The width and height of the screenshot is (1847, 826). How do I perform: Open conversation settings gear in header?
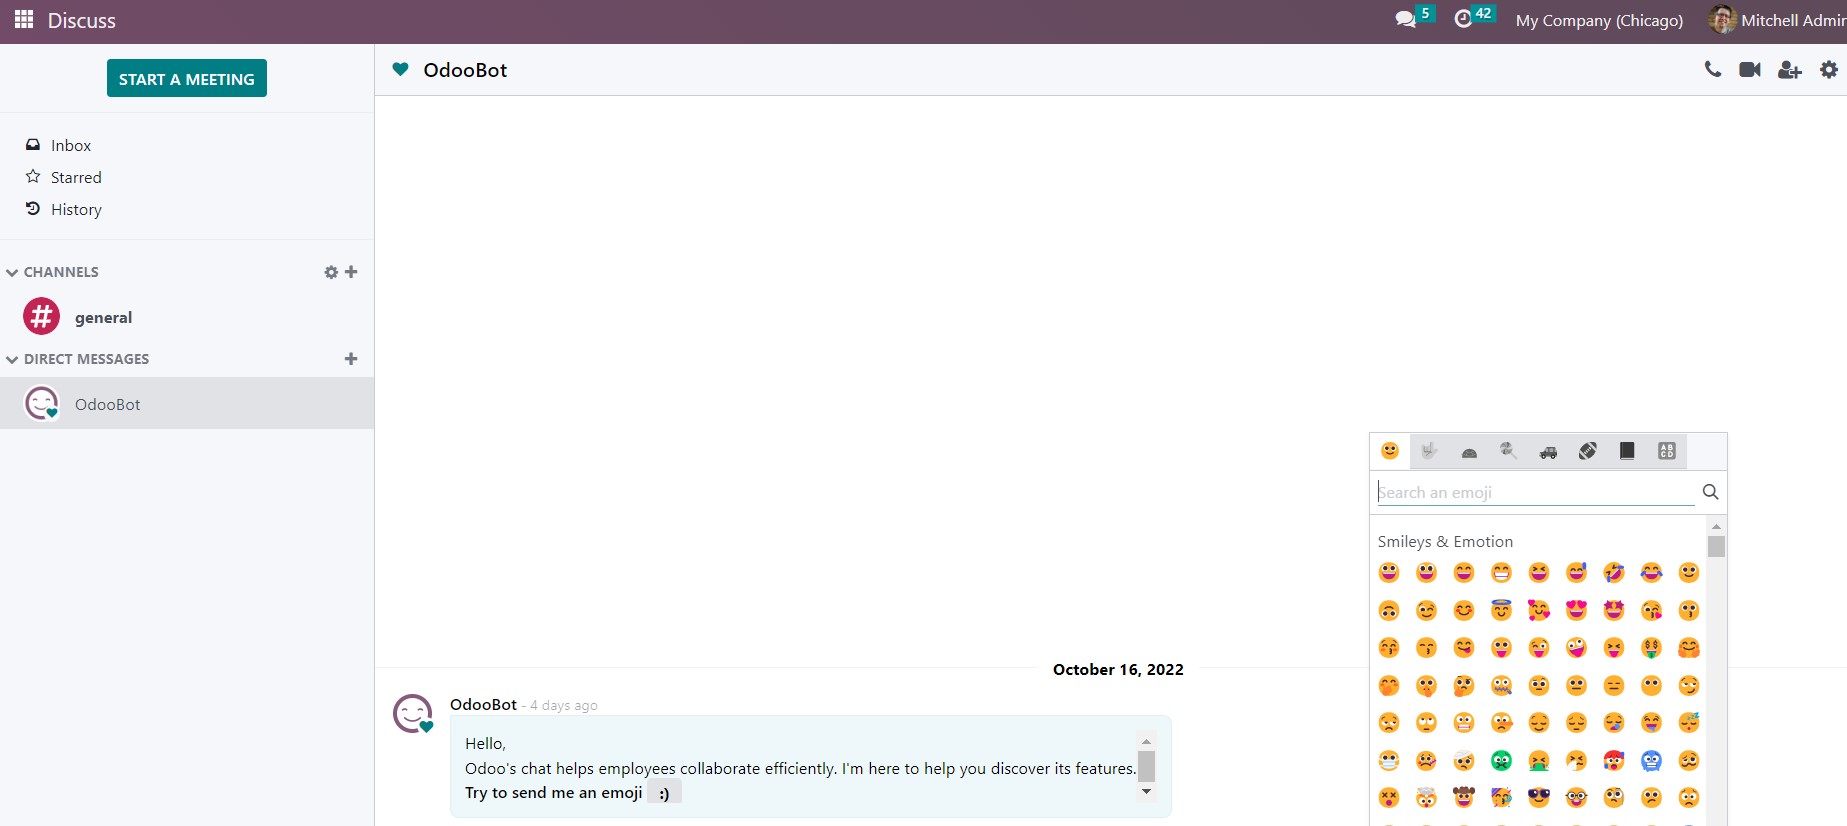point(1829,70)
